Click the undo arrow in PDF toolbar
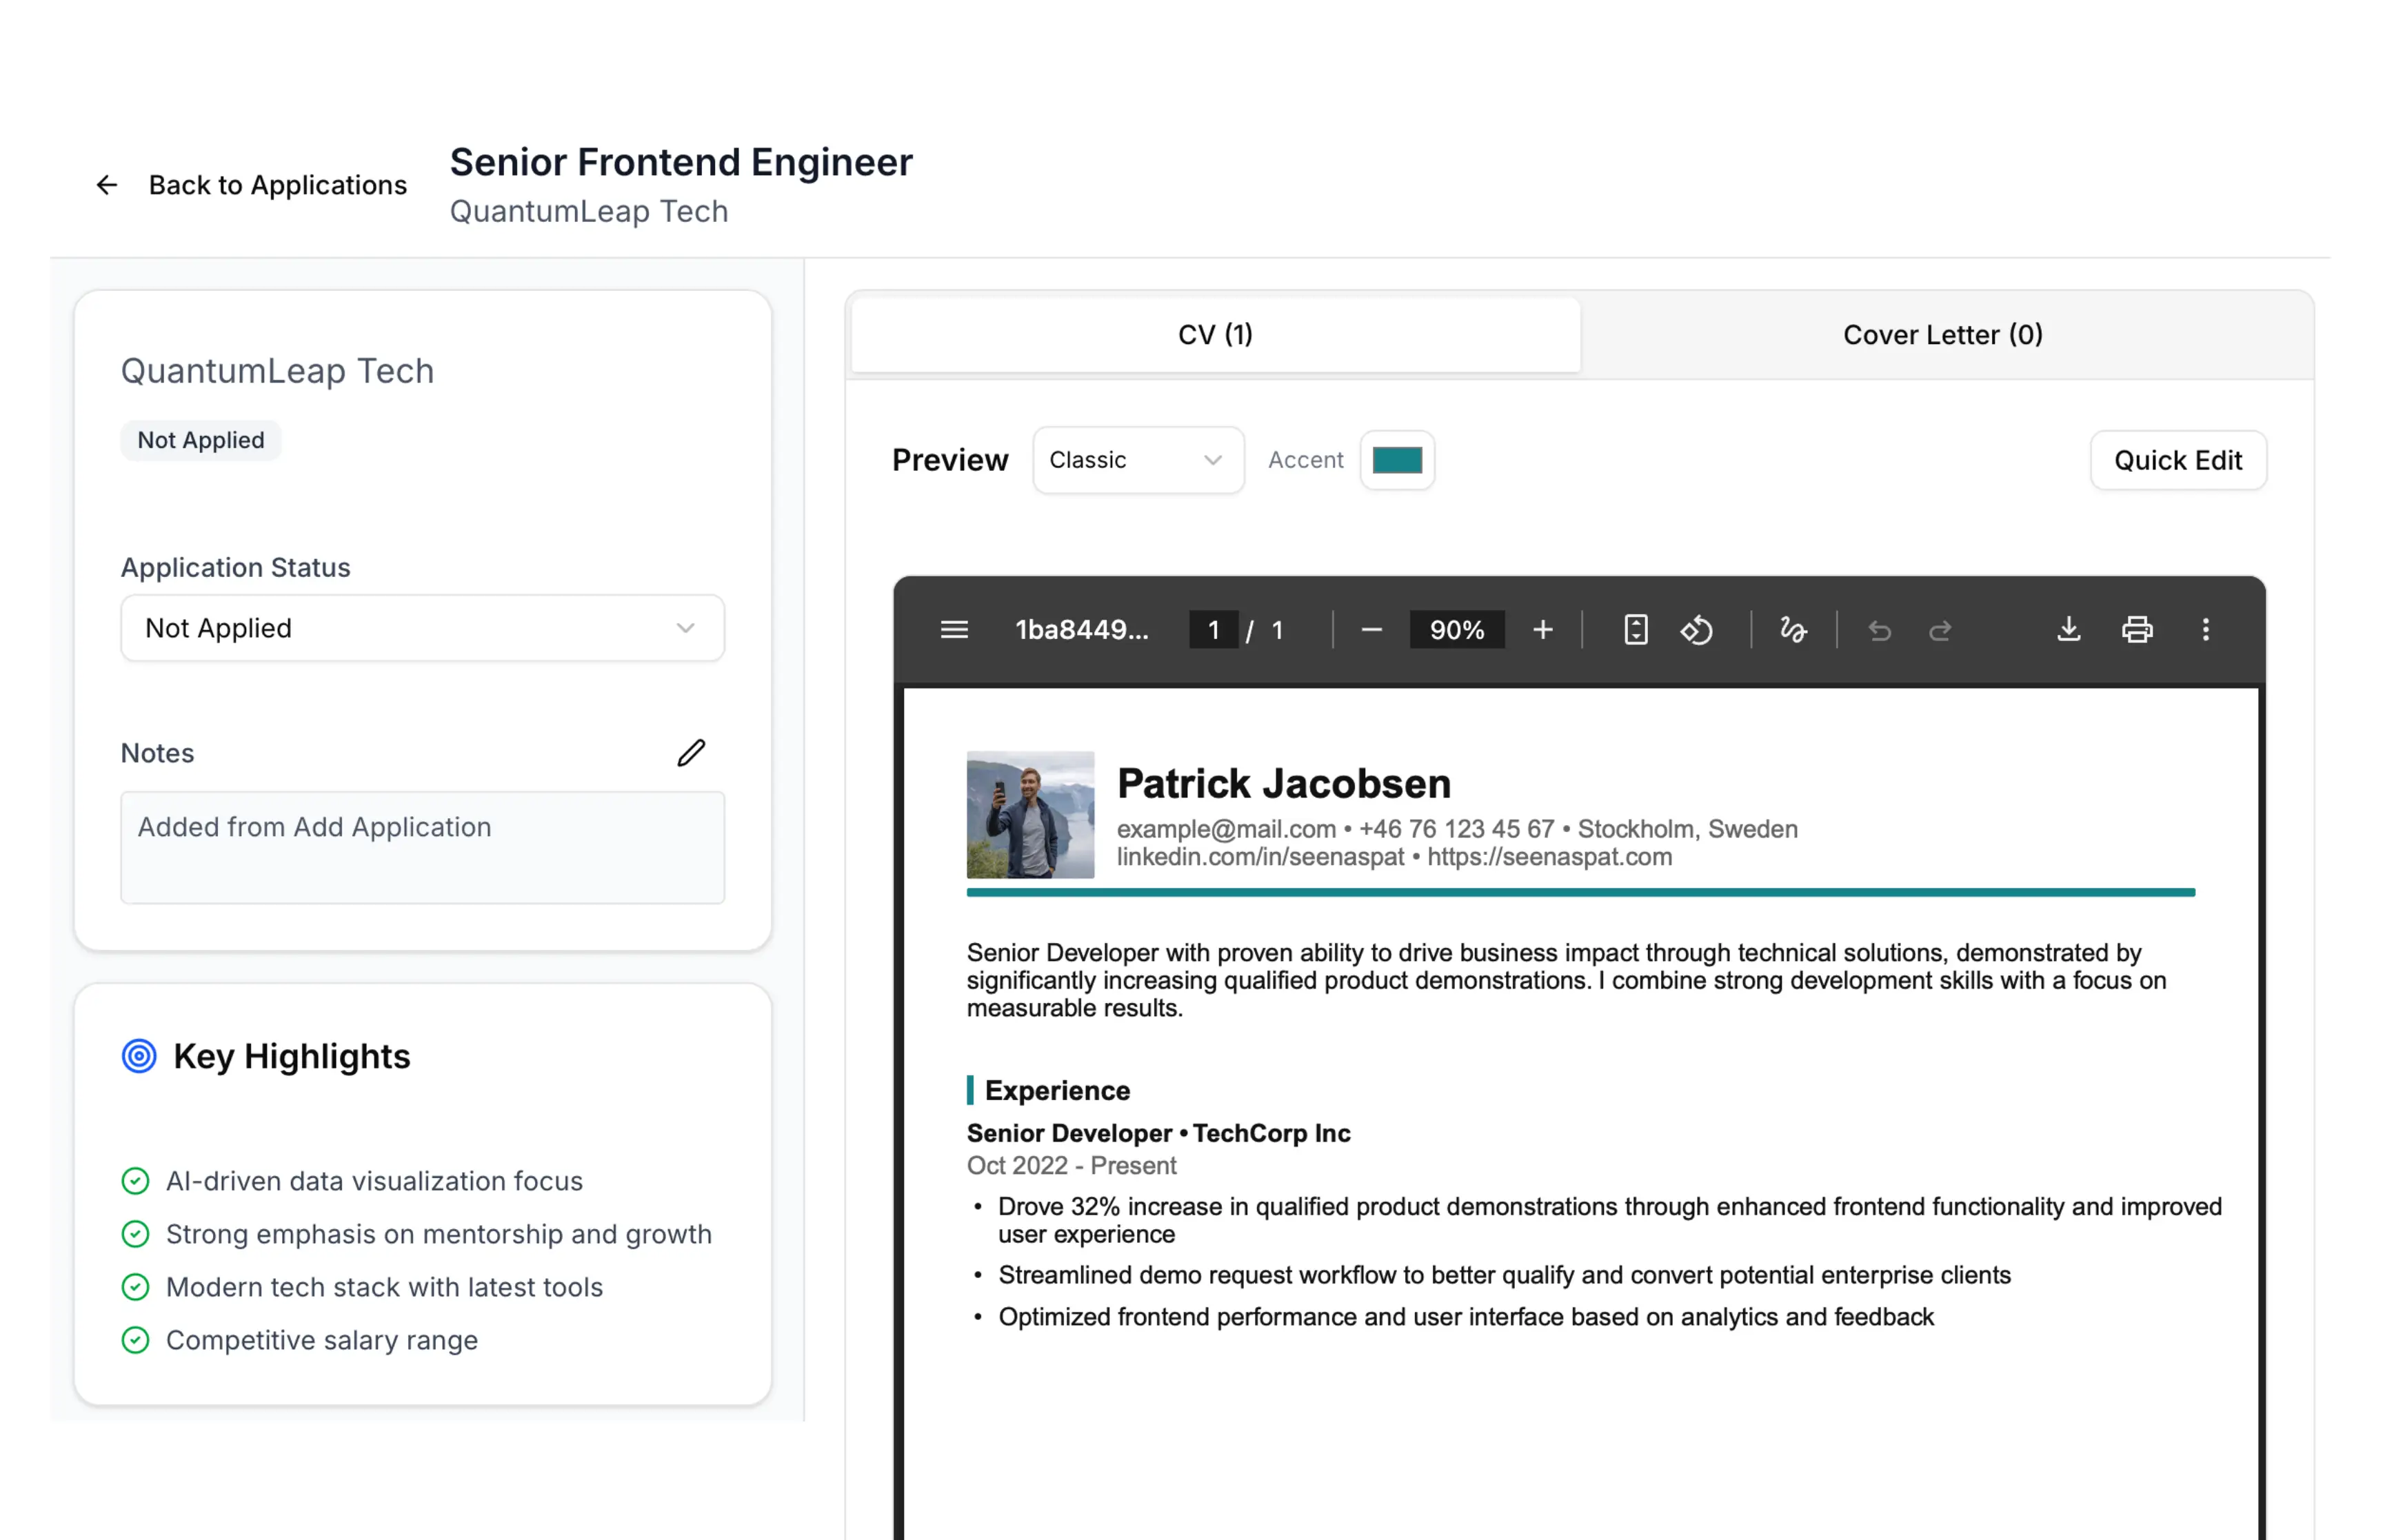Screen dimensions: 2383x1540 click(1879, 630)
